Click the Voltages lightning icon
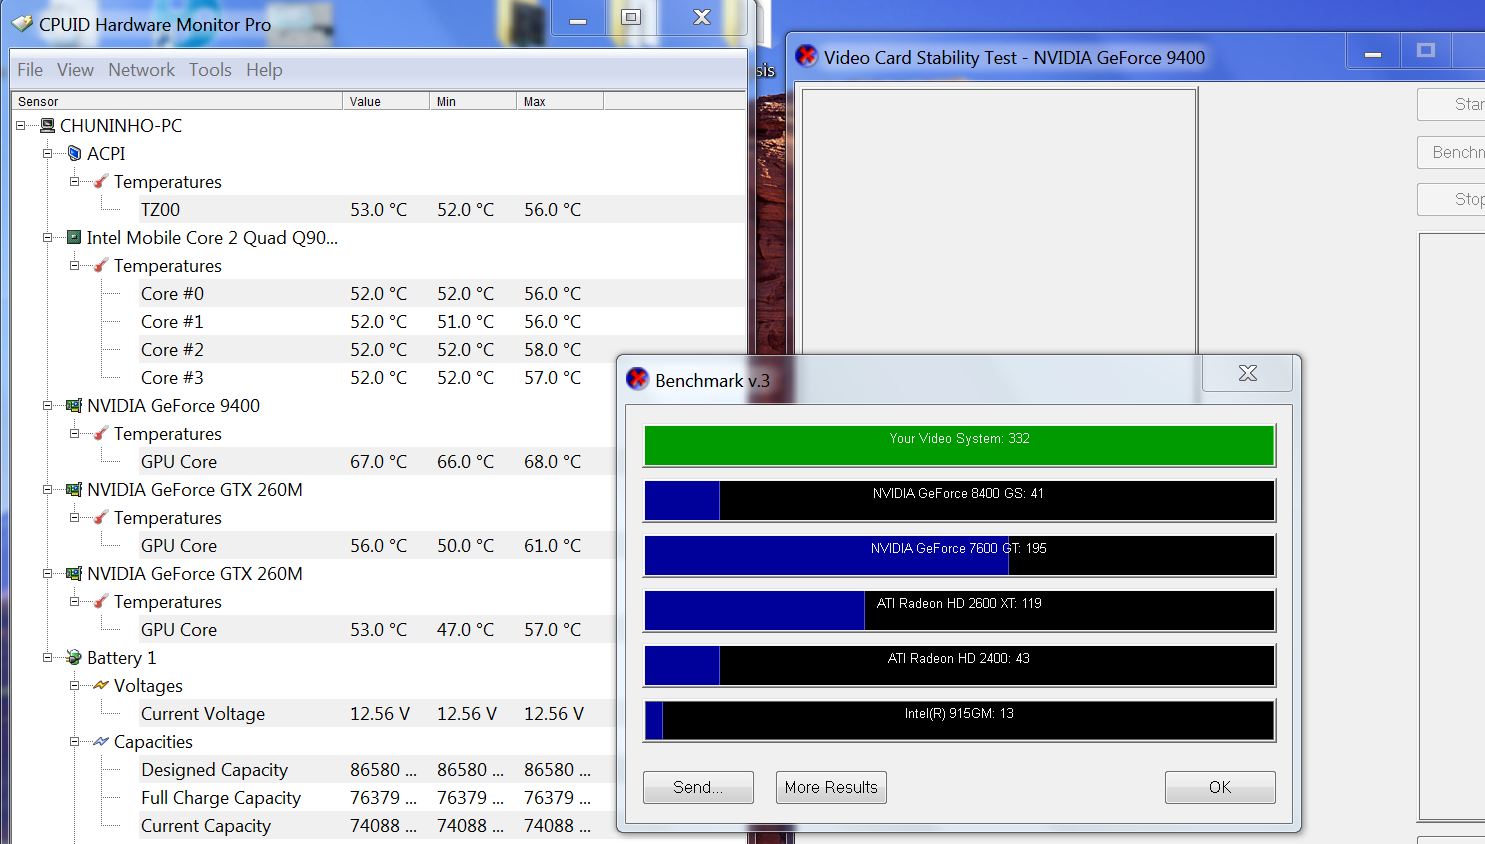 (100, 686)
